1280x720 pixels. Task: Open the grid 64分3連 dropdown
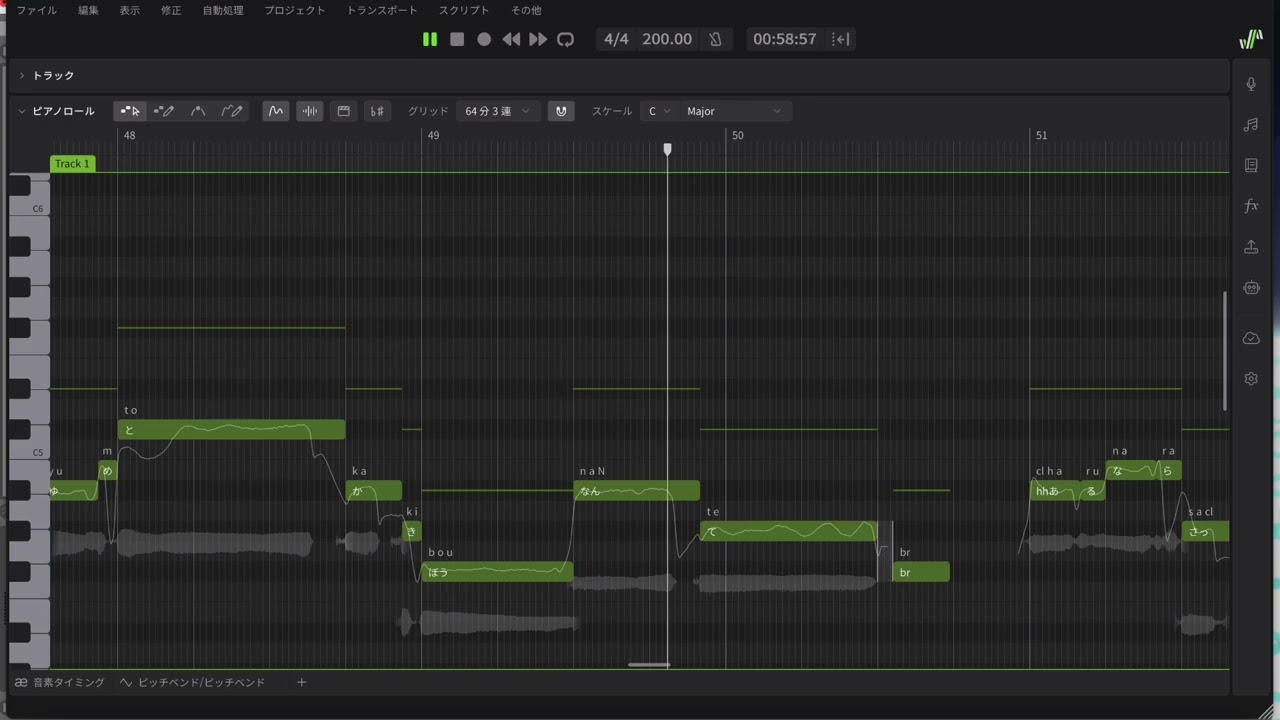pos(498,111)
